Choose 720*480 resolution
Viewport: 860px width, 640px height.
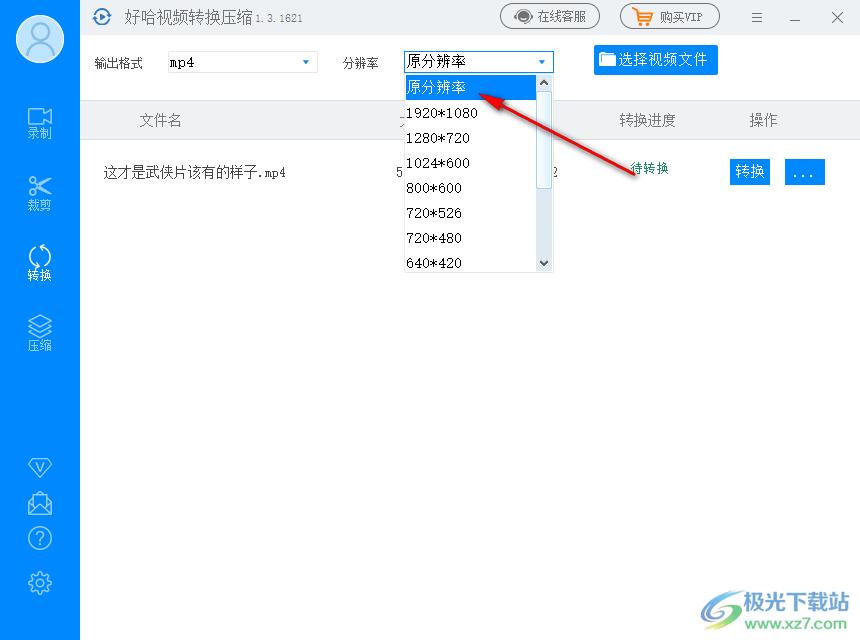coord(471,238)
